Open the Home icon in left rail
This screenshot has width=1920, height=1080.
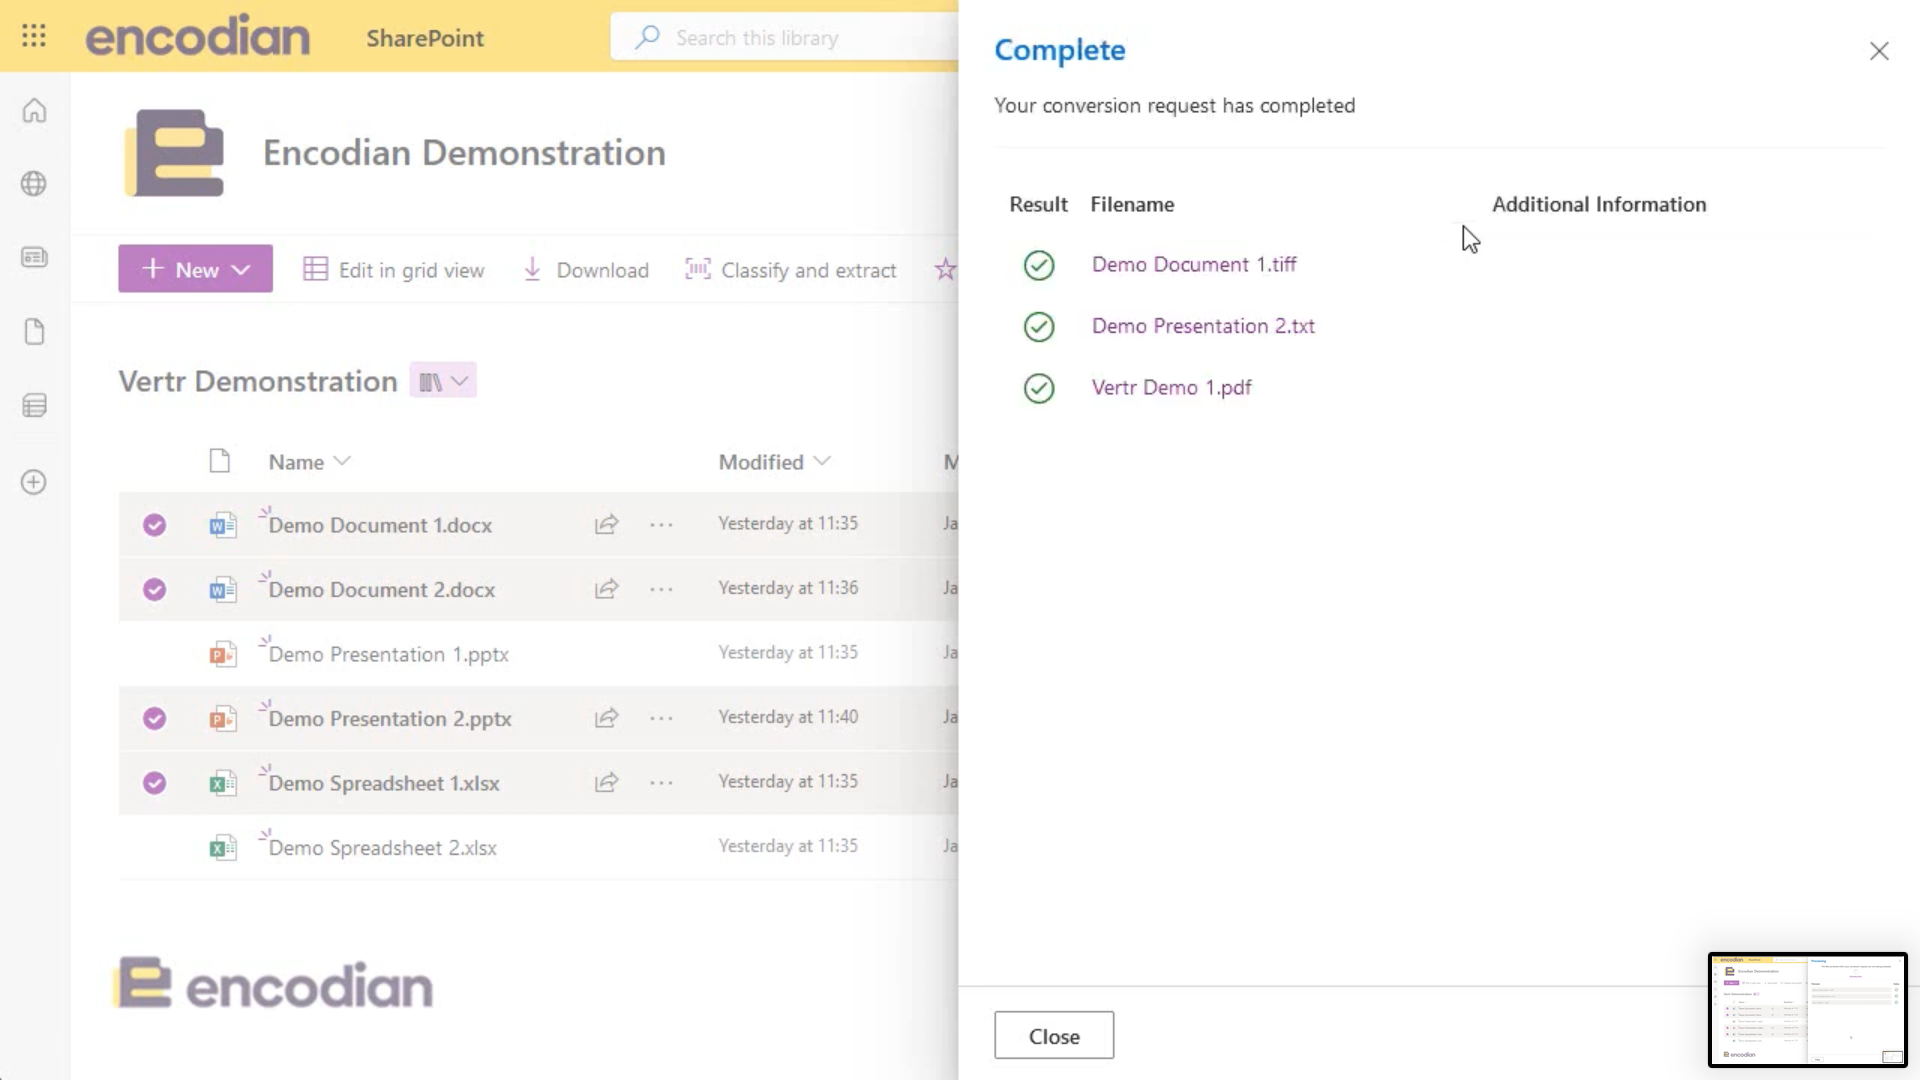click(x=34, y=110)
